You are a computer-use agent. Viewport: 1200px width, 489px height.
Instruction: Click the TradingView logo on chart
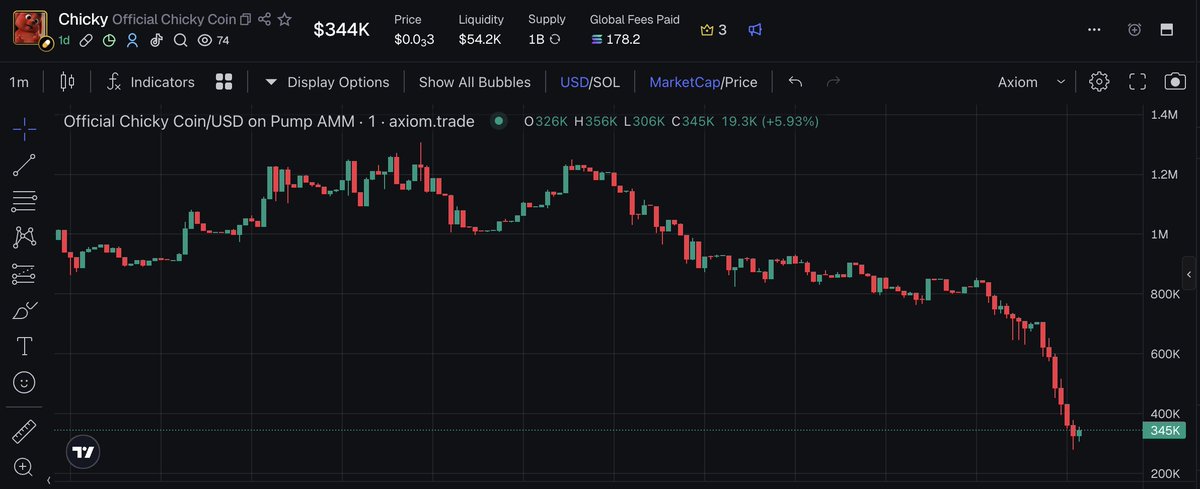84,452
